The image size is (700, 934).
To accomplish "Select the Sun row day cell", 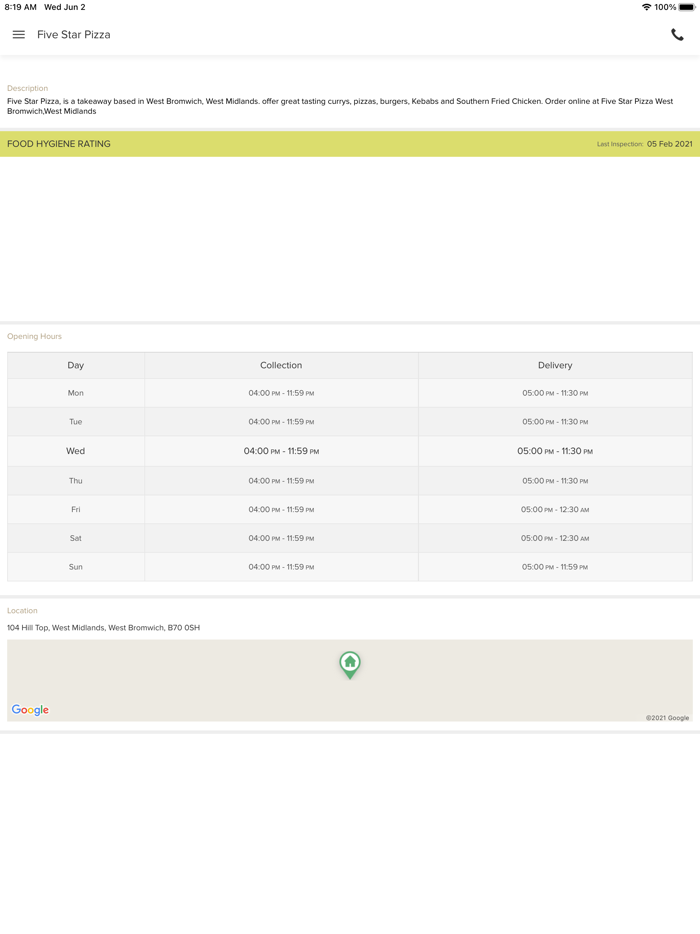I will coord(76,566).
